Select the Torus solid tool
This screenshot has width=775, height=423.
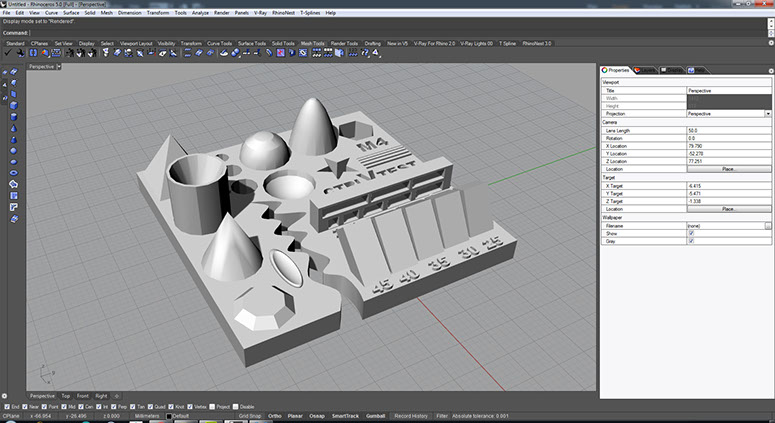click(14, 173)
